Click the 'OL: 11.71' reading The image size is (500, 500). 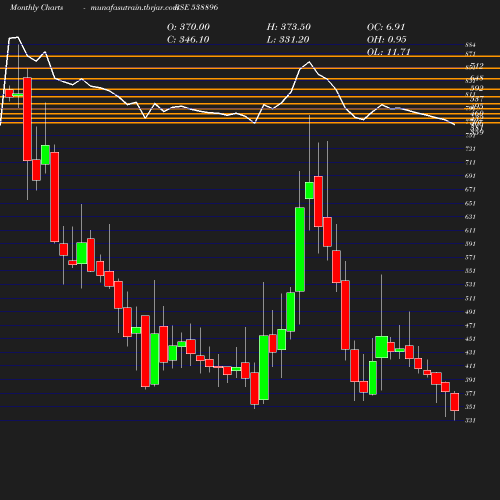click(388, 52)
